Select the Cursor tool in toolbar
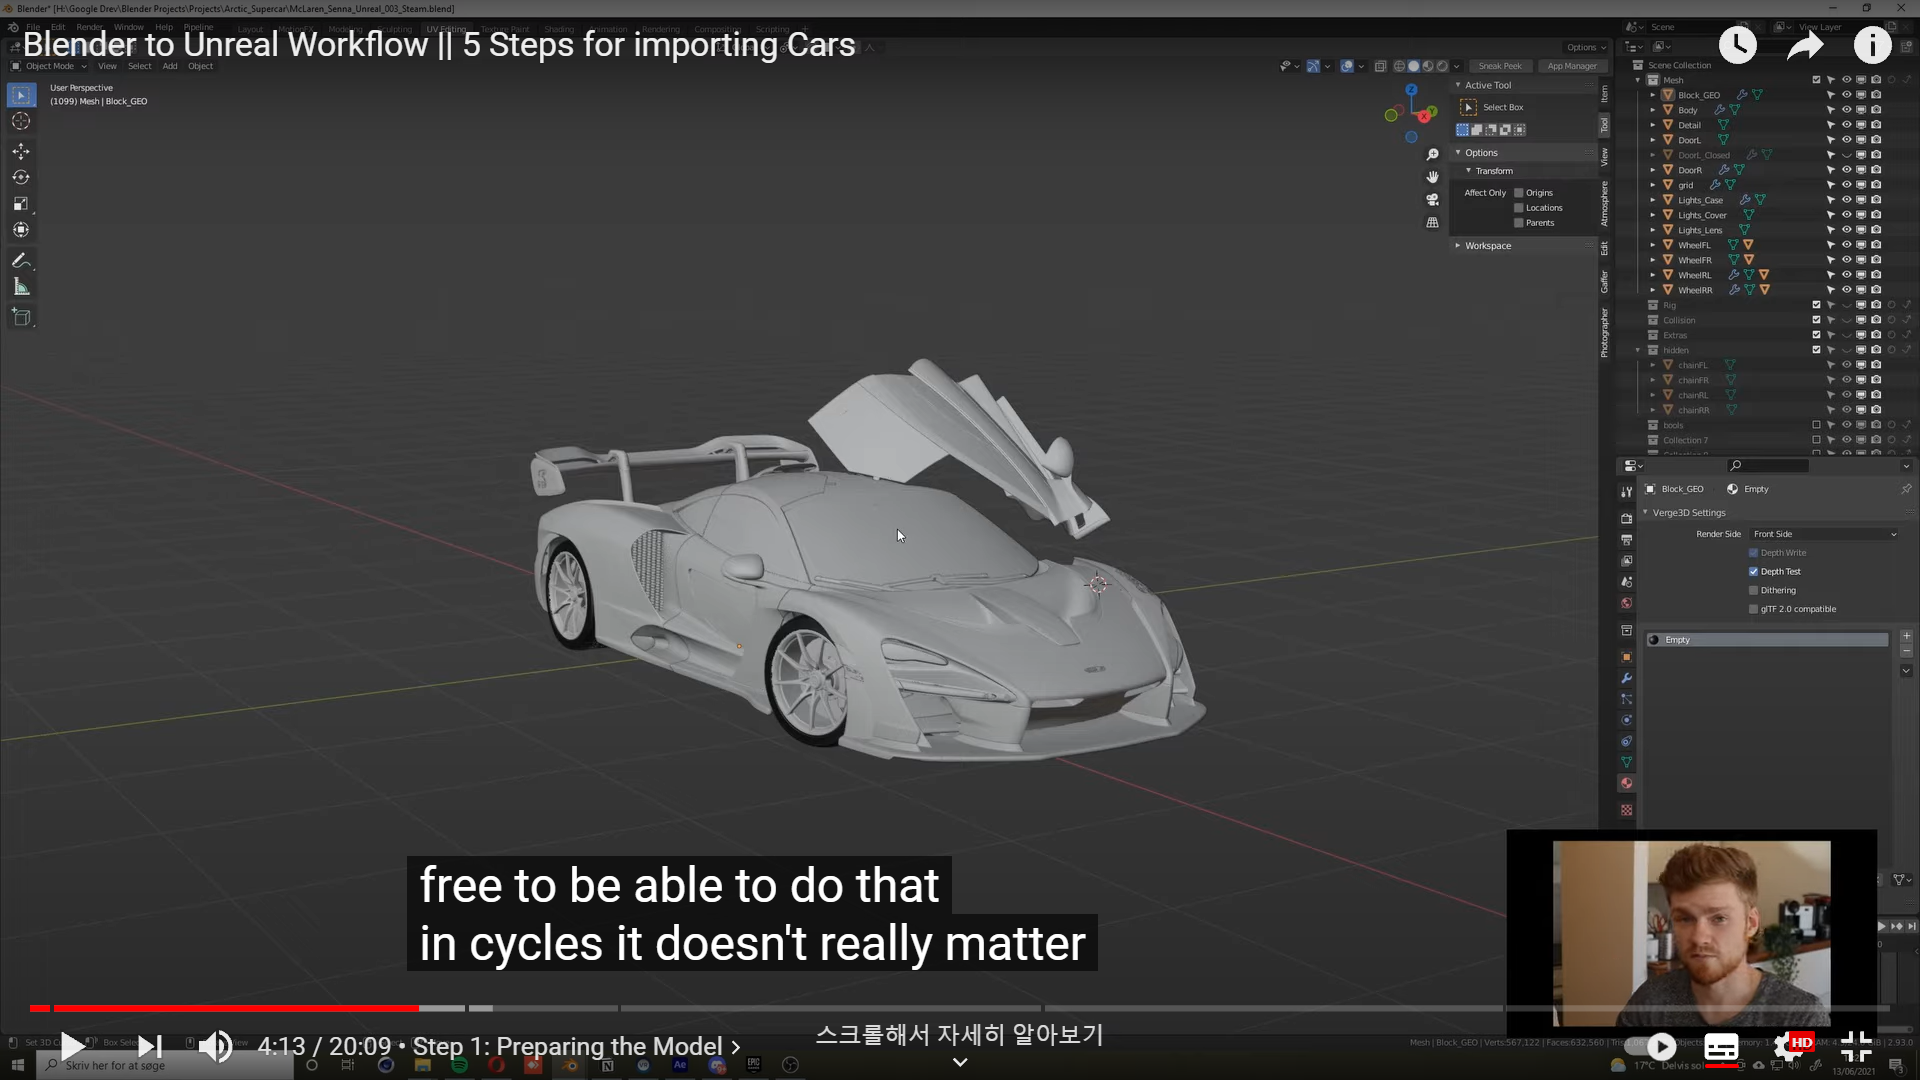 pos(21,121)
